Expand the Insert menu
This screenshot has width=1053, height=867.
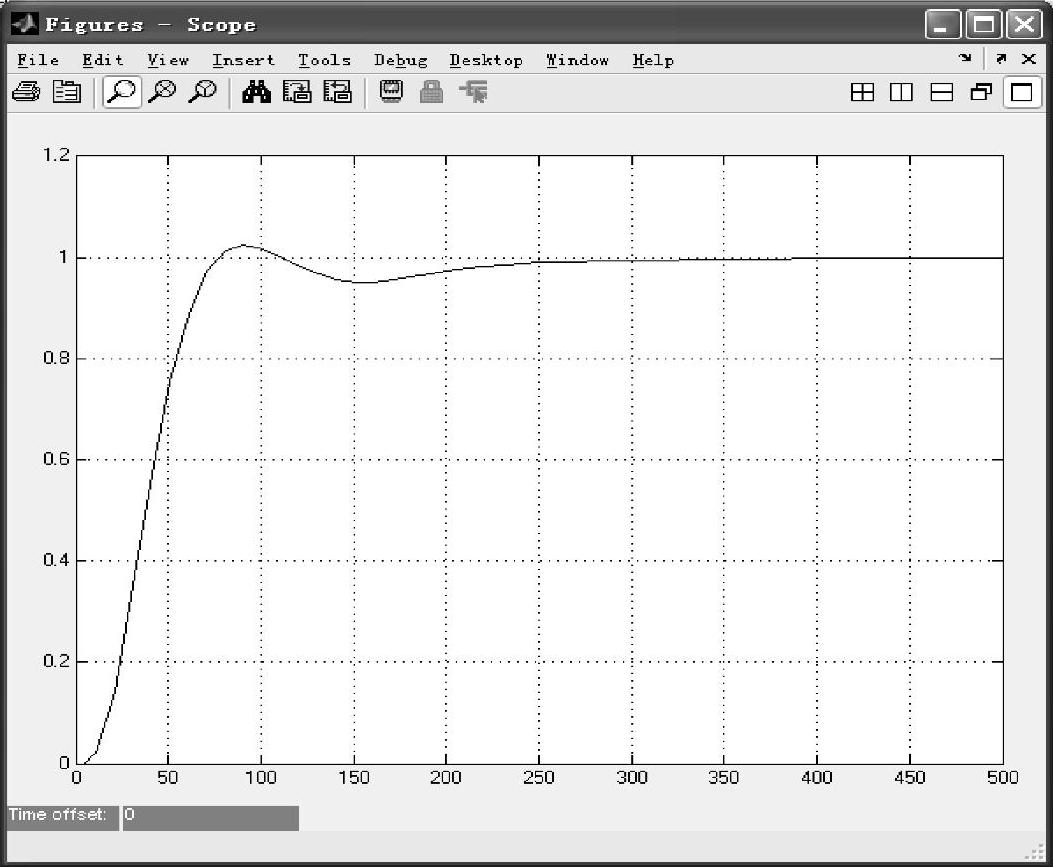pyautogui.click(x=243, y=60)
